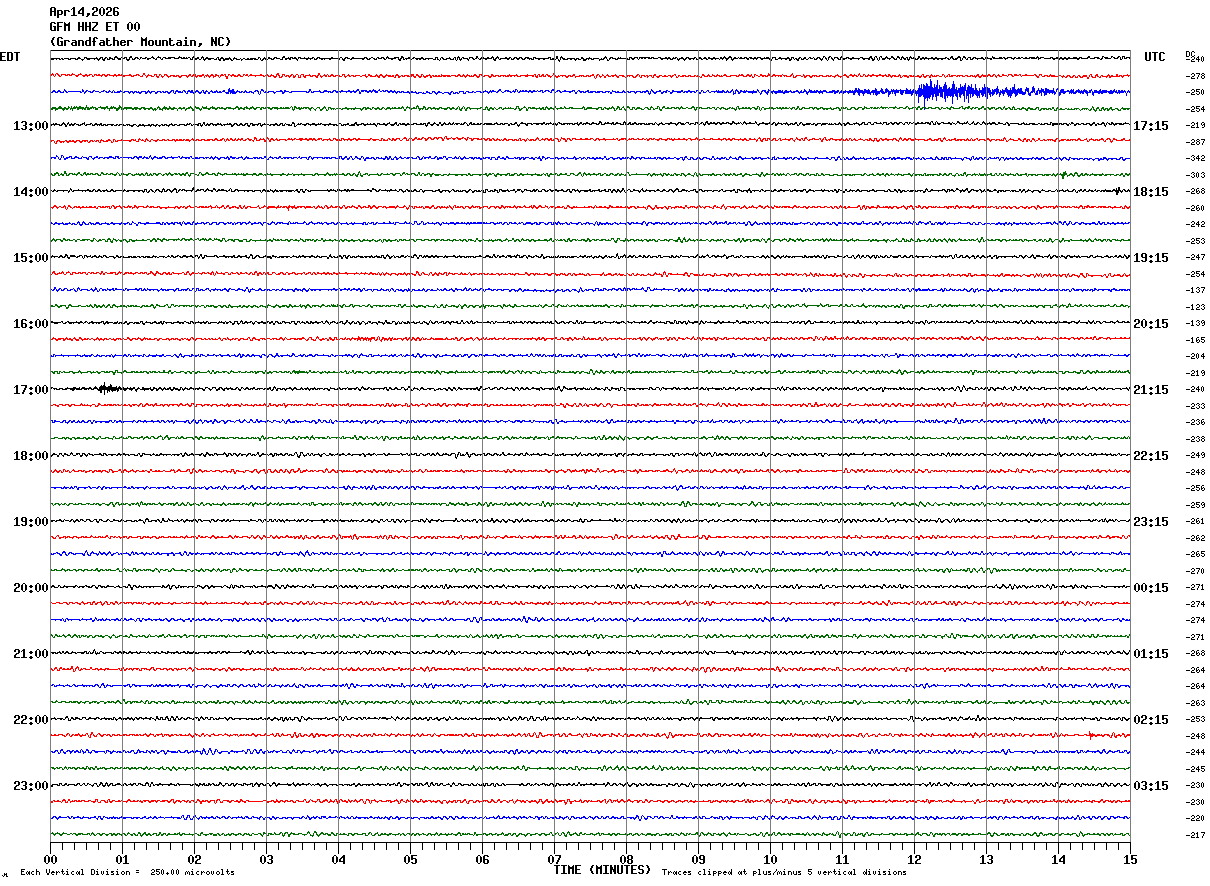Viewport: 1210px width, 886px height.
Task: Select the 20:00 EDT time label
Action: click(x=30, y=587)
